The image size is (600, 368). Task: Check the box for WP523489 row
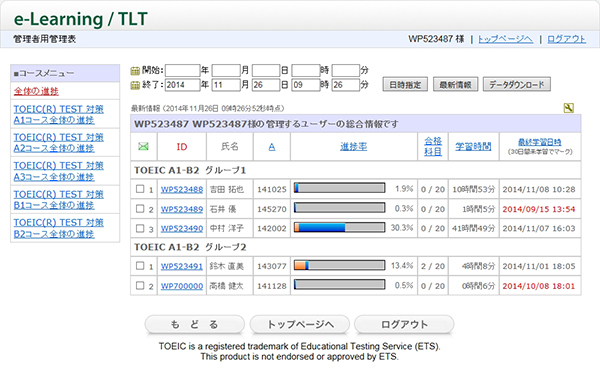140,209
